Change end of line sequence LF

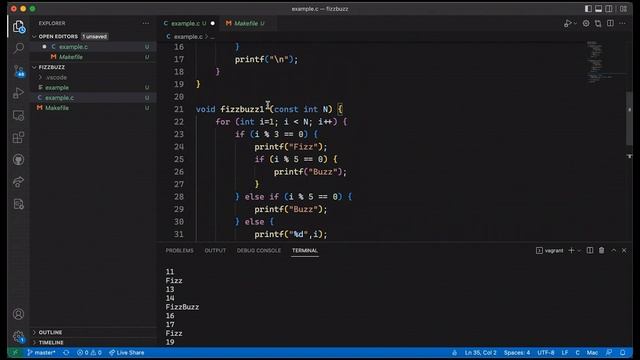(565, 353)
